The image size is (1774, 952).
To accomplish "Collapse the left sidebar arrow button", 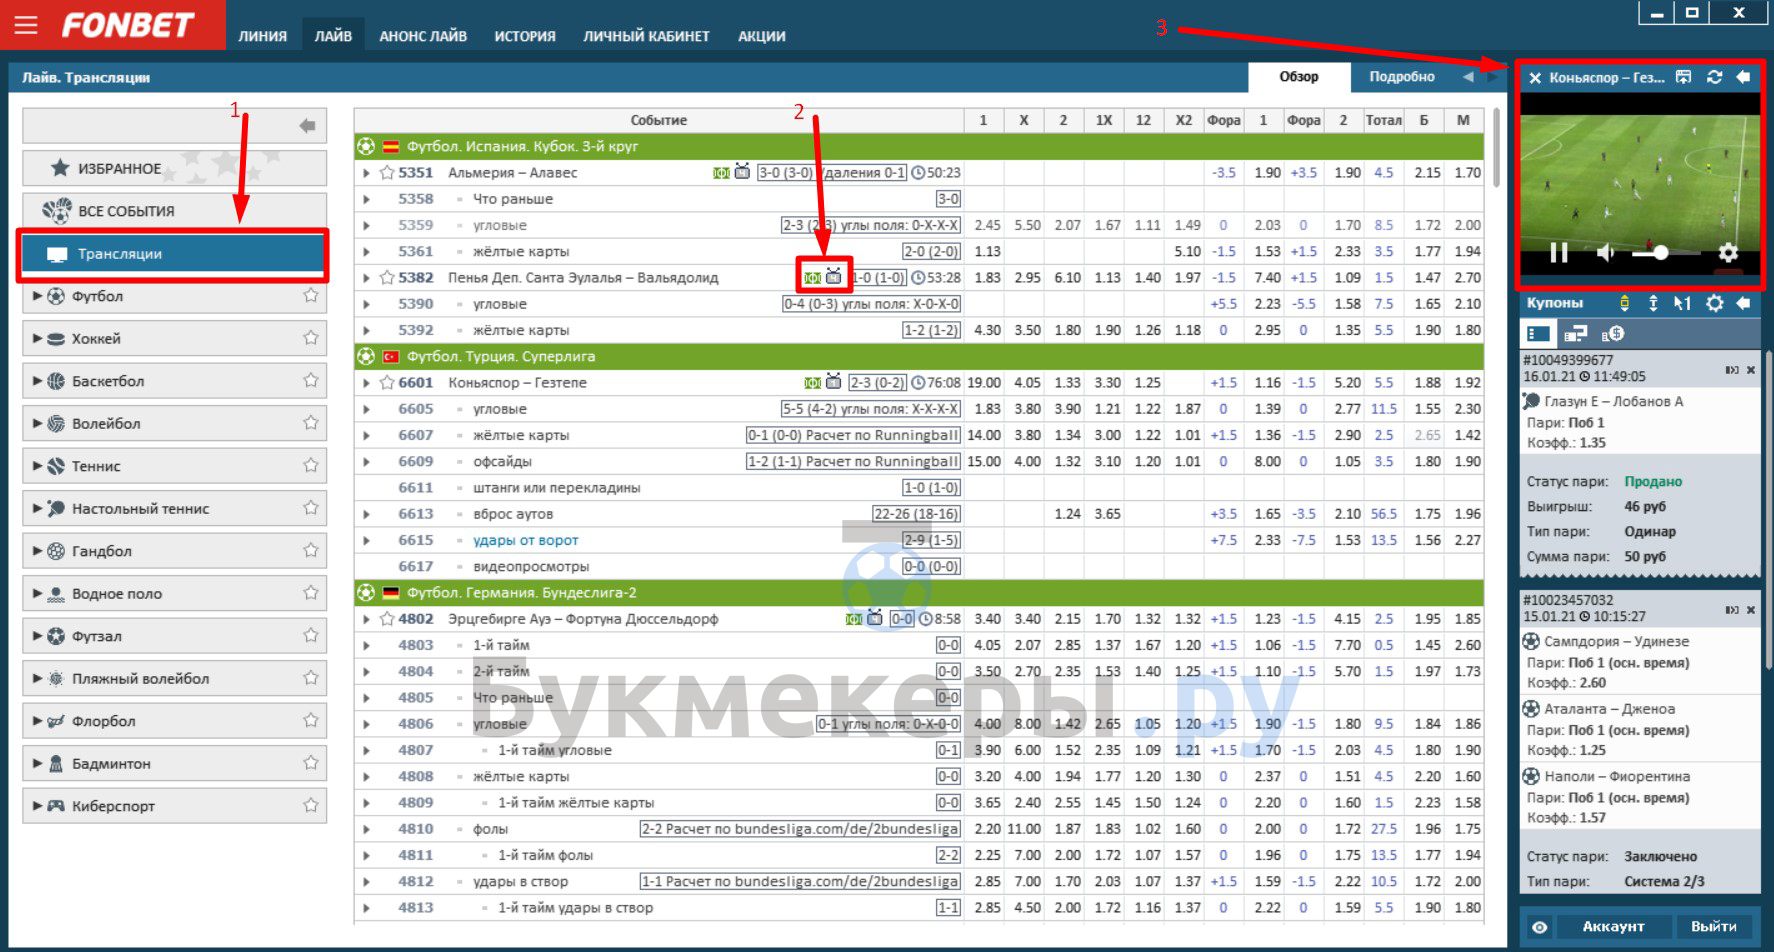I will tap(307, 125).
